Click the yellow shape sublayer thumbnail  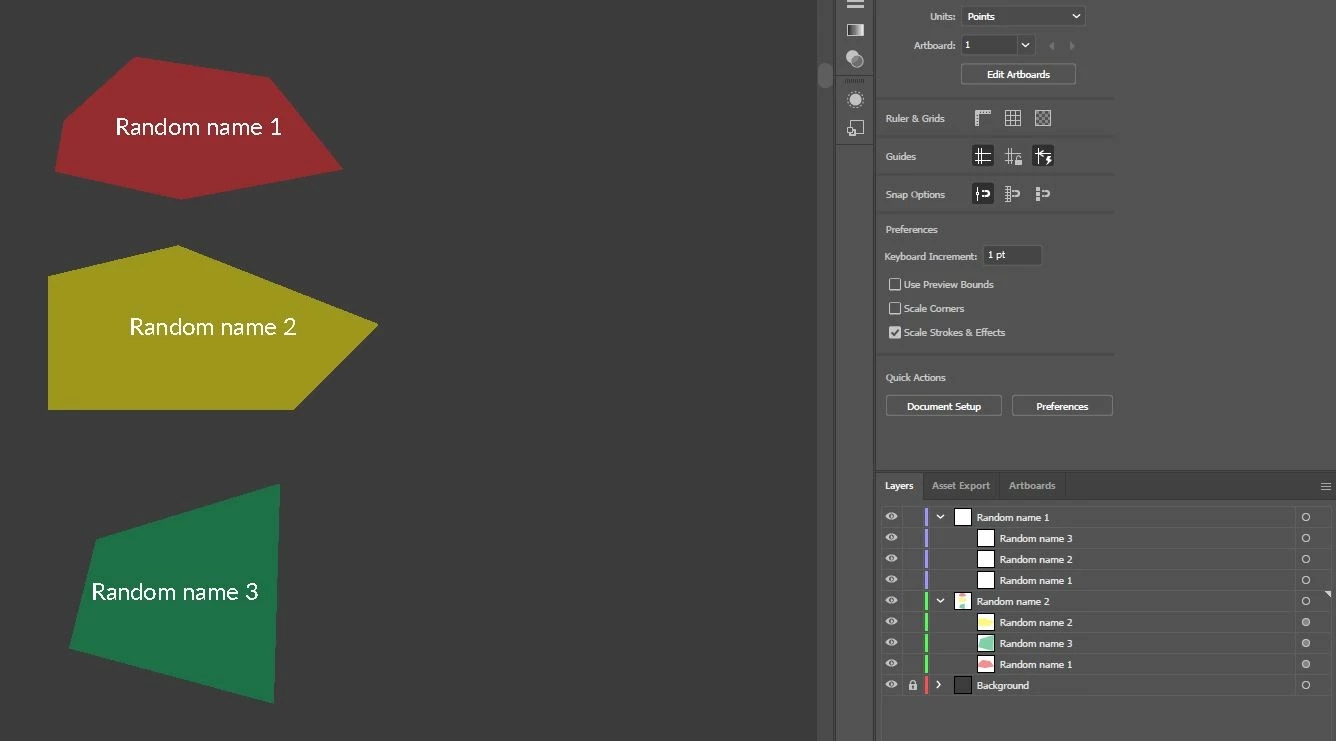point(986,623)
